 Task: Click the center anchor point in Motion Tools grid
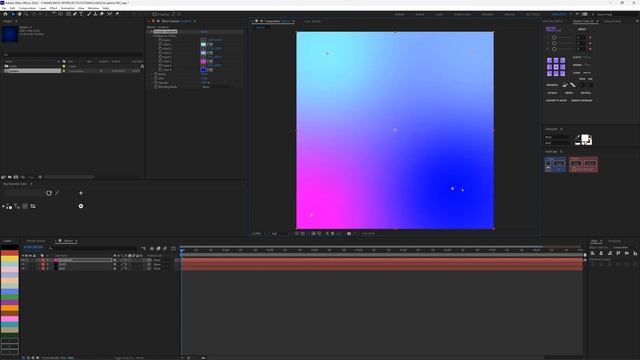click(x=556, y=67)
